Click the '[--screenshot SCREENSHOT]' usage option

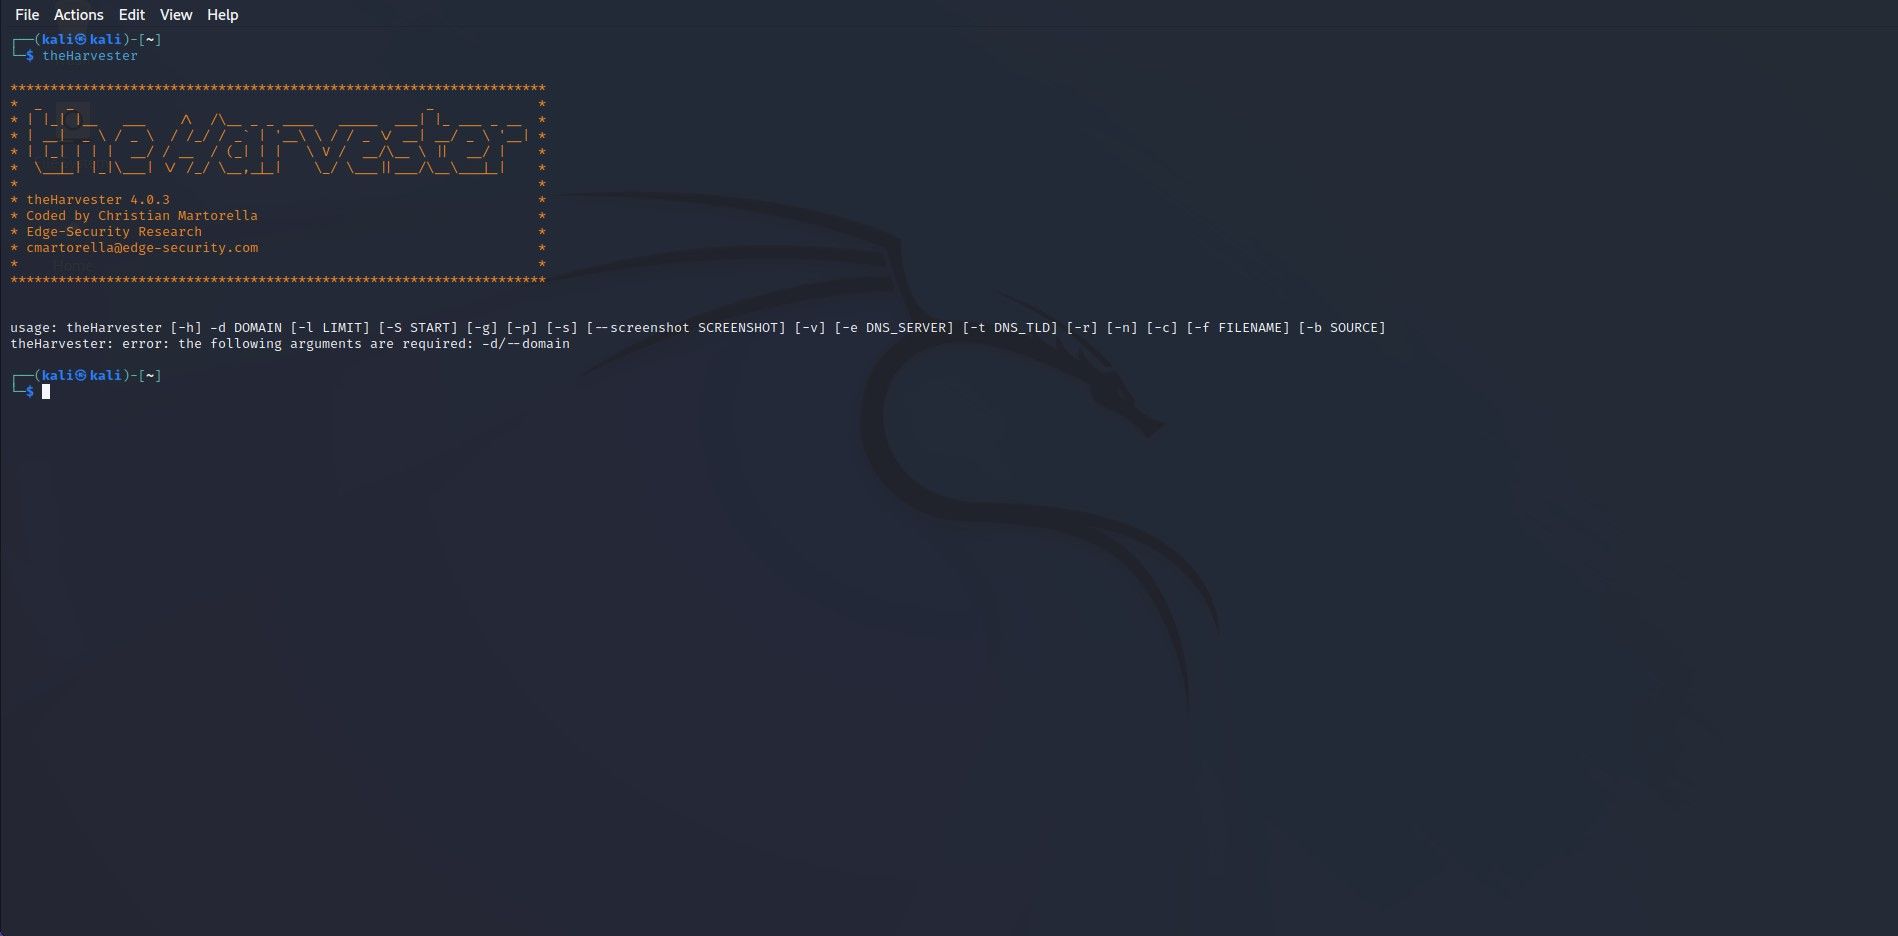686,328
